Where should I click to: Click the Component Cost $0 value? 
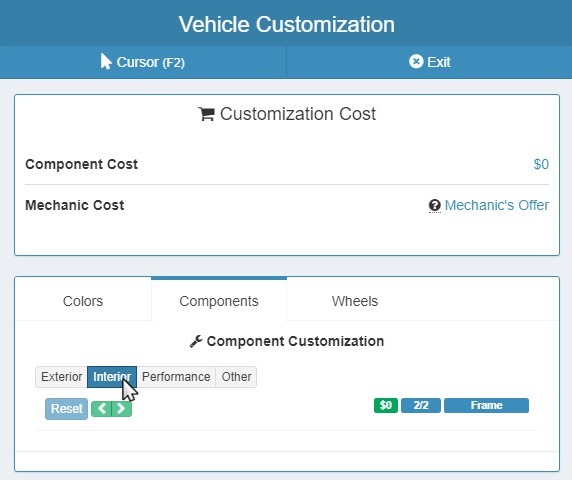pyautogui.click(x=541, y=164)
